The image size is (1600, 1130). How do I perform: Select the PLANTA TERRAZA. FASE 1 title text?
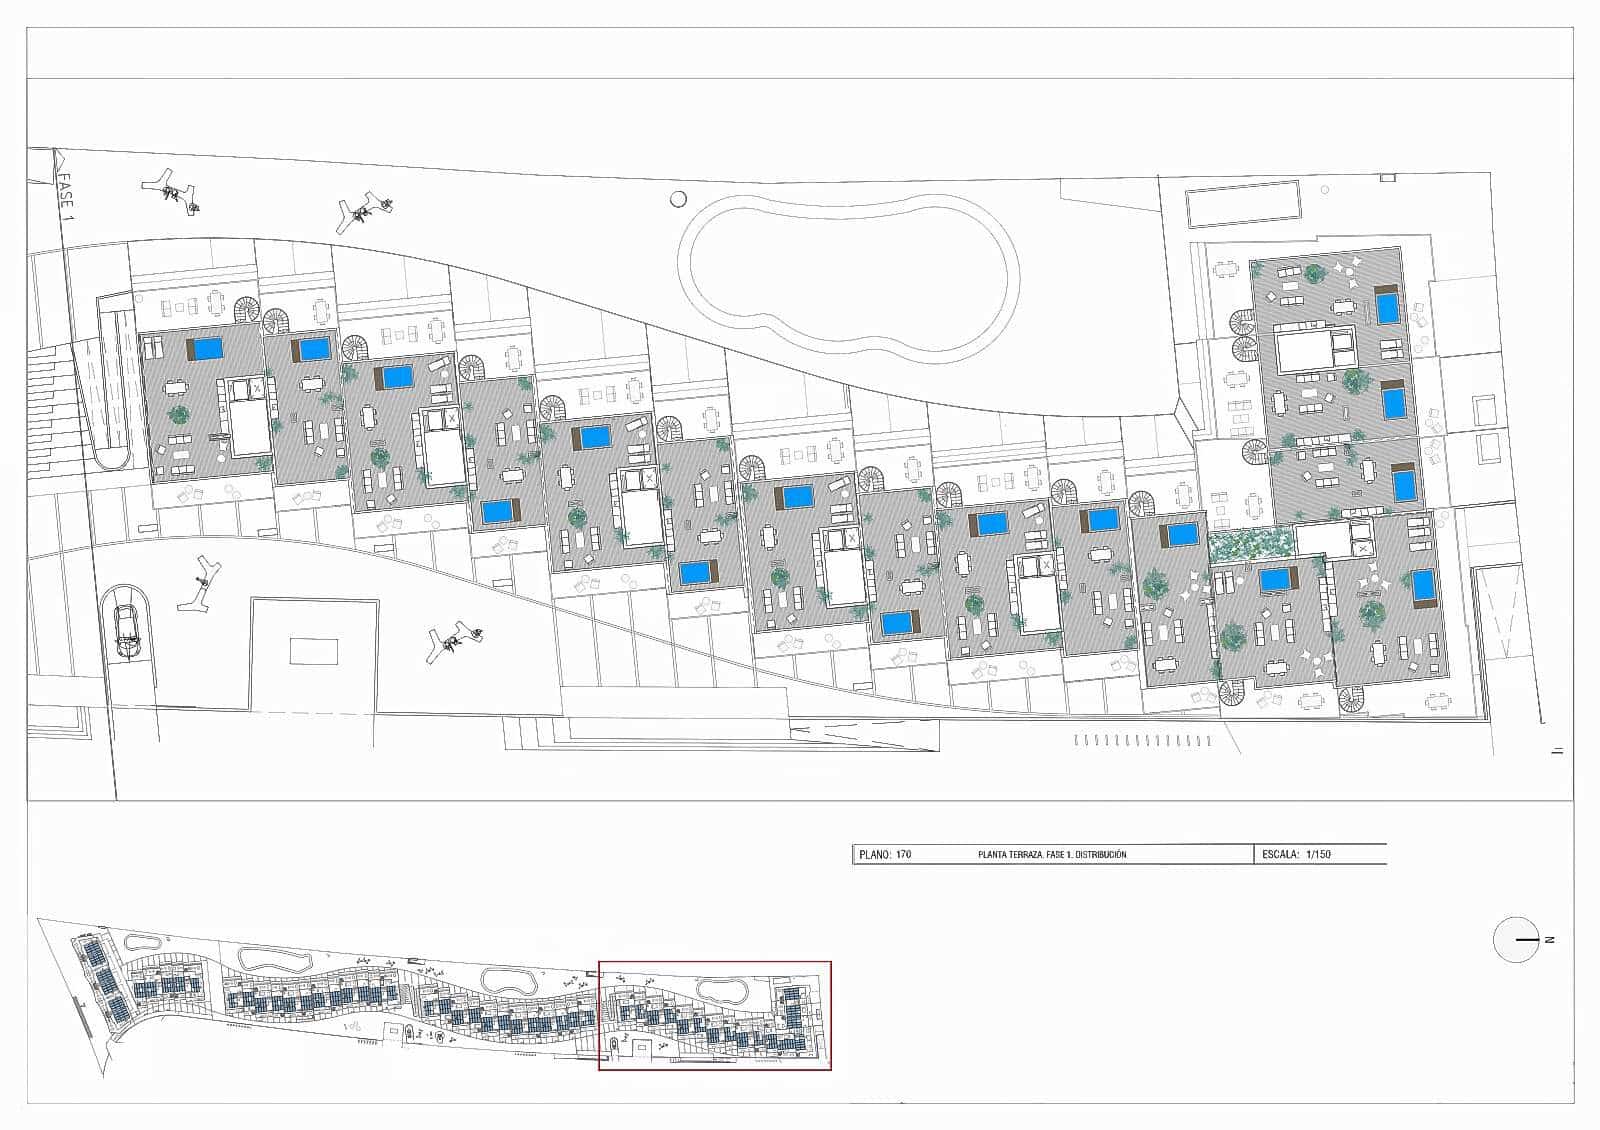(1052, 855)
